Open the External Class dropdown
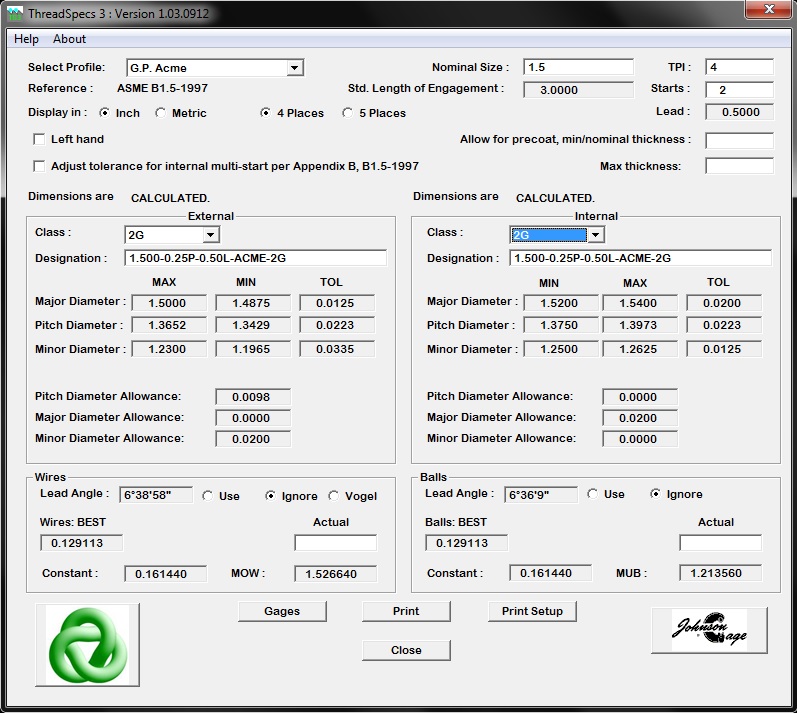 [x=210, y=235]
